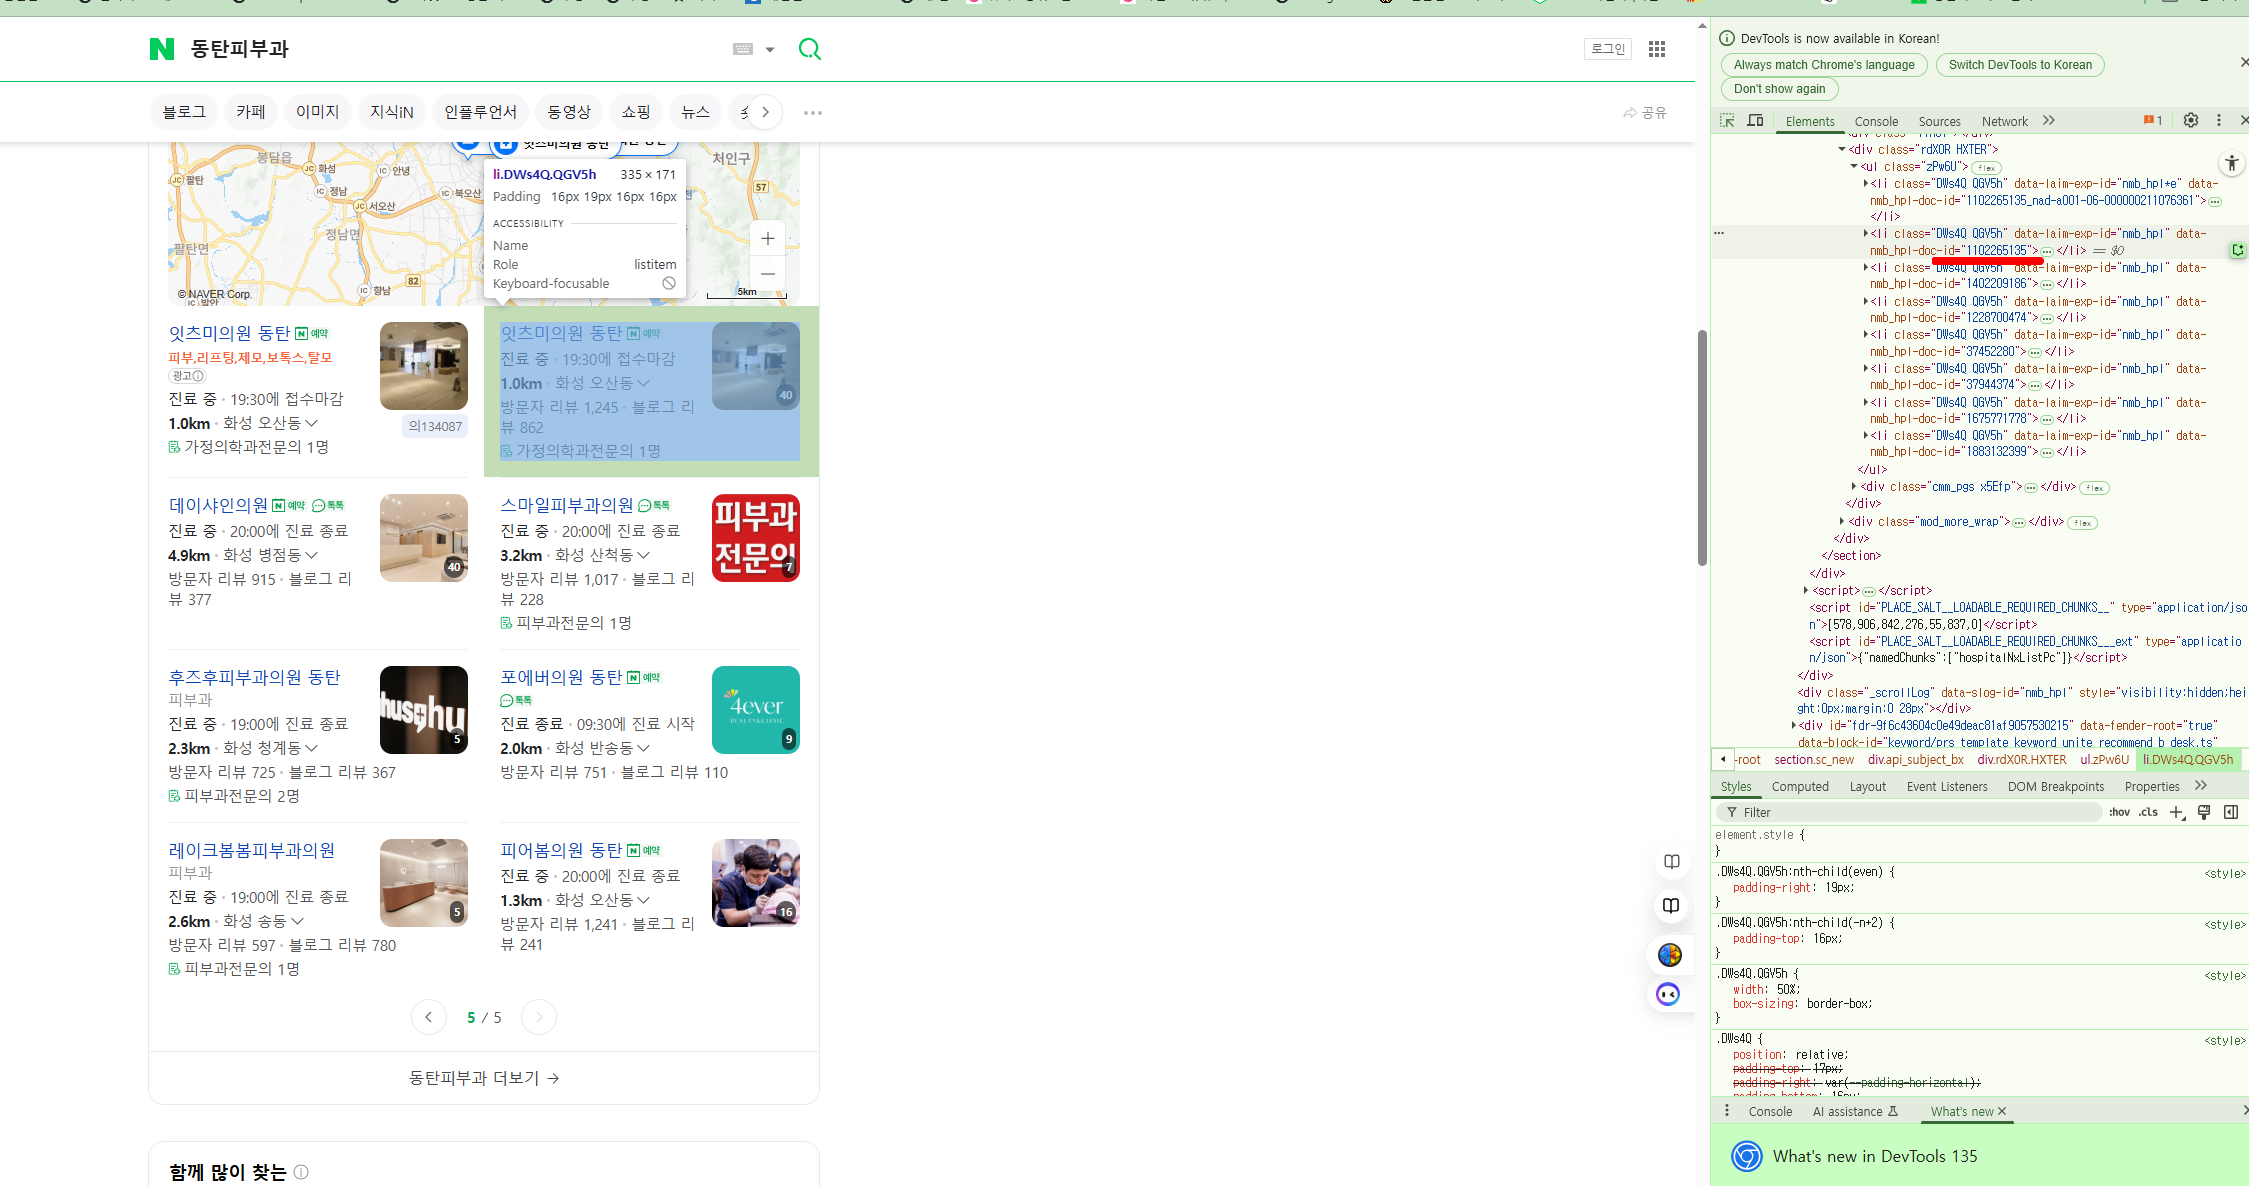The image size is (2249, 1186).
Task: Open the Computed styles tab
Action: [x=1800, y=787]
